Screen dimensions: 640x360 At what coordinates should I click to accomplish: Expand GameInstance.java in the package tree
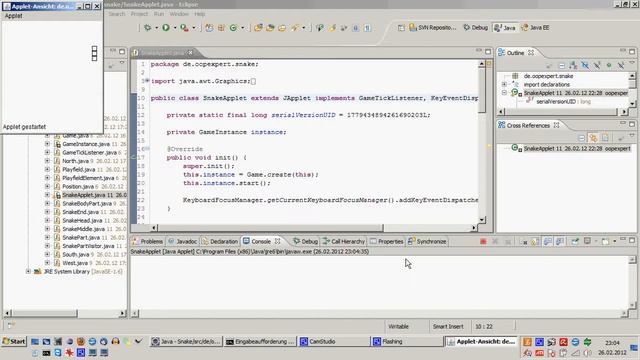coord(47,144)
